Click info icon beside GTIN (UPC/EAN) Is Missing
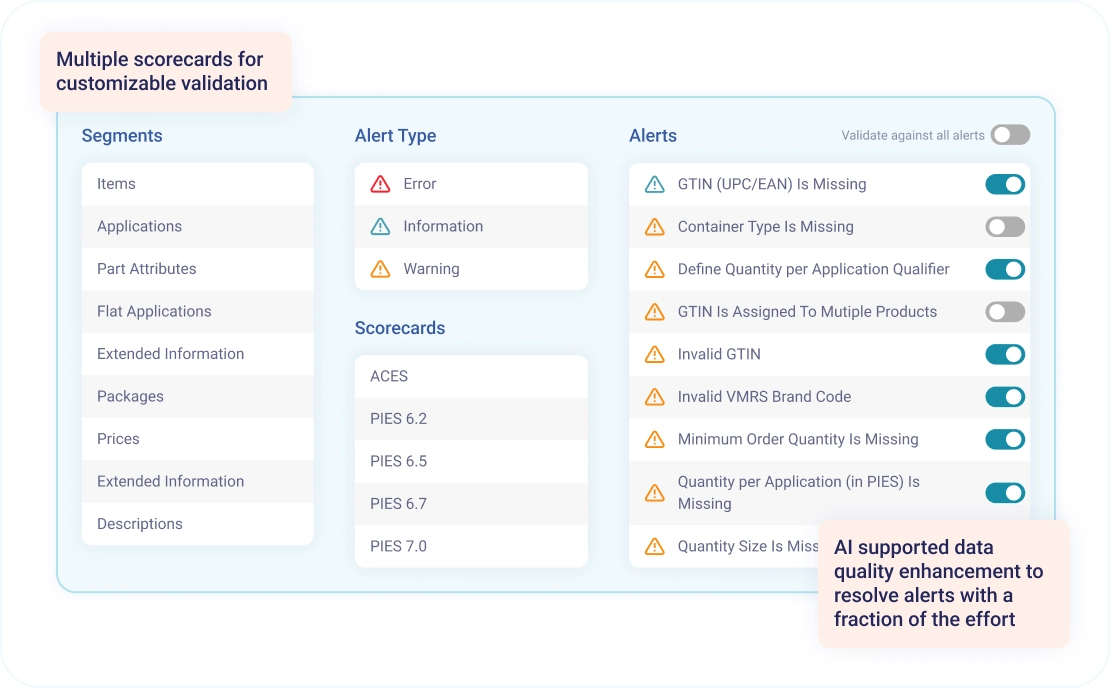This screenshot has height=688, width=1110. [x=654, y=184]
